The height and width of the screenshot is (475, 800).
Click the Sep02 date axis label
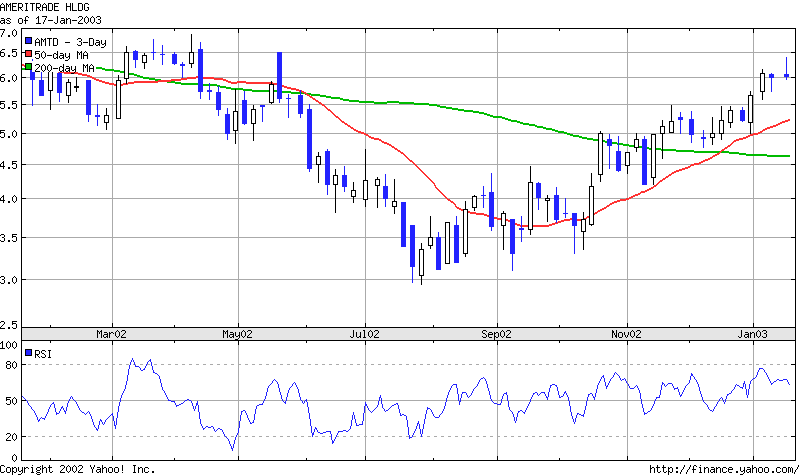tap(496, 335)
